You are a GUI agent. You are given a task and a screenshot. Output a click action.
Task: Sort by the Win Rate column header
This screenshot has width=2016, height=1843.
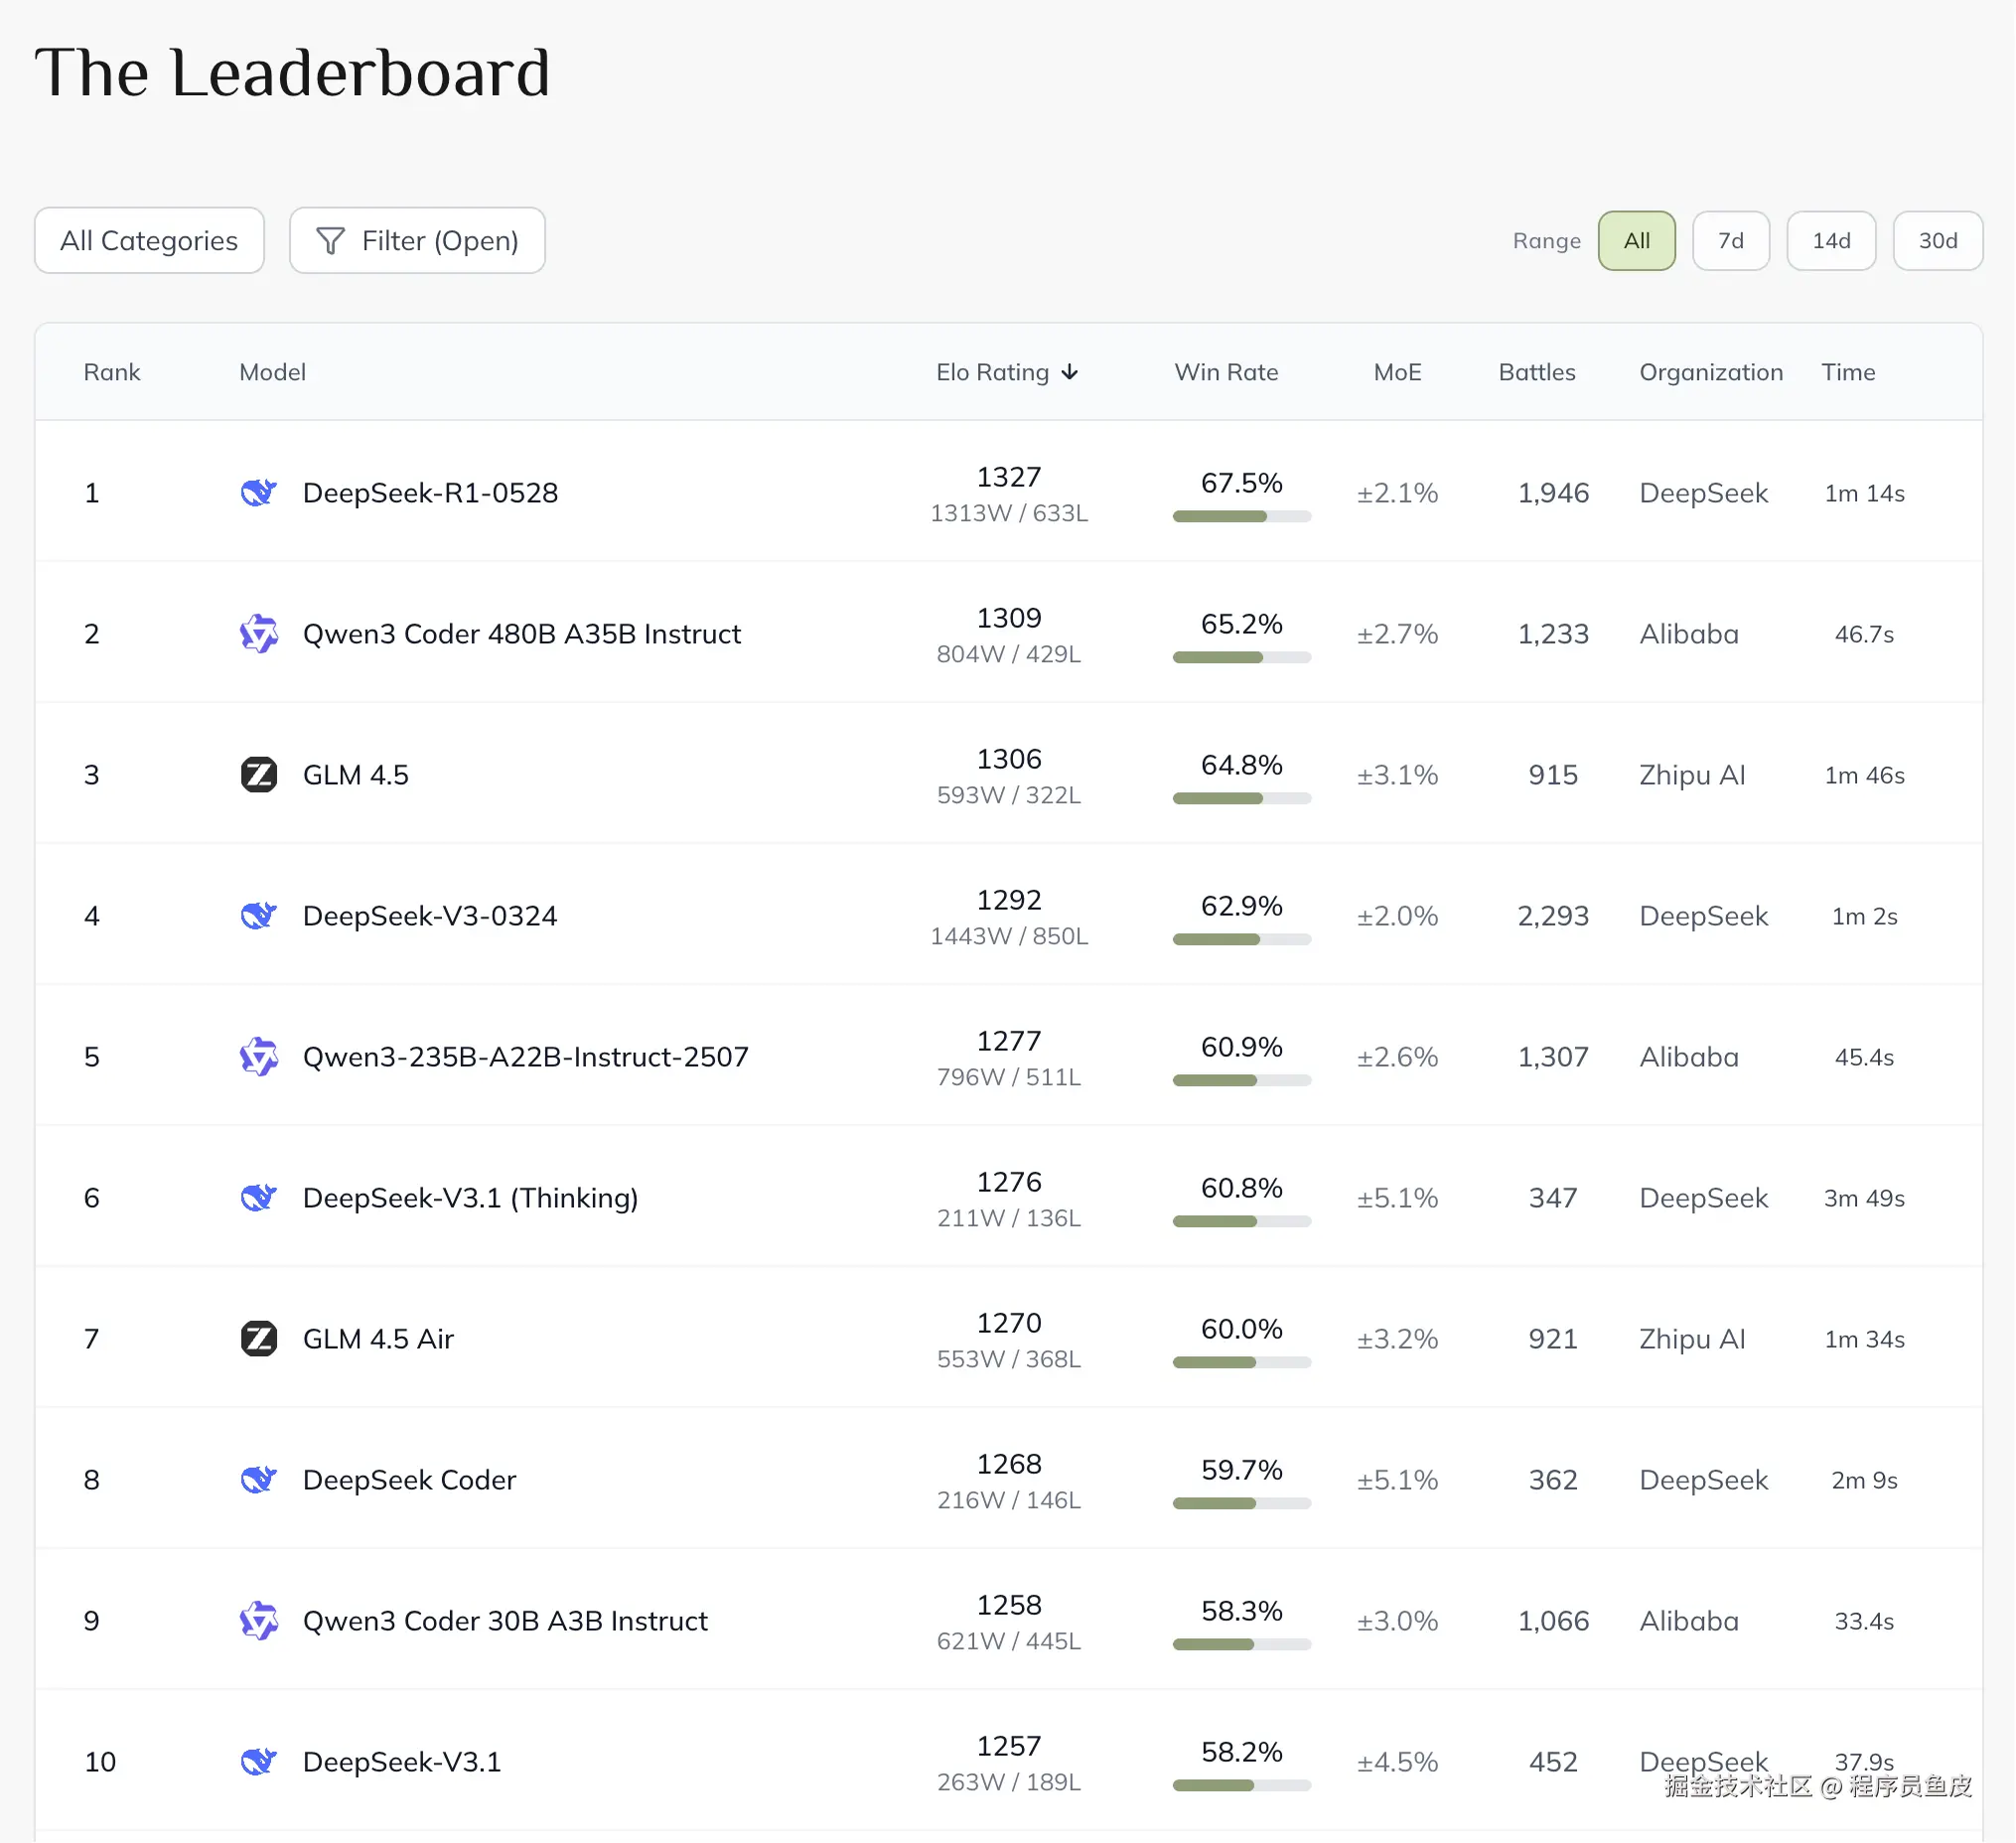1226,373
